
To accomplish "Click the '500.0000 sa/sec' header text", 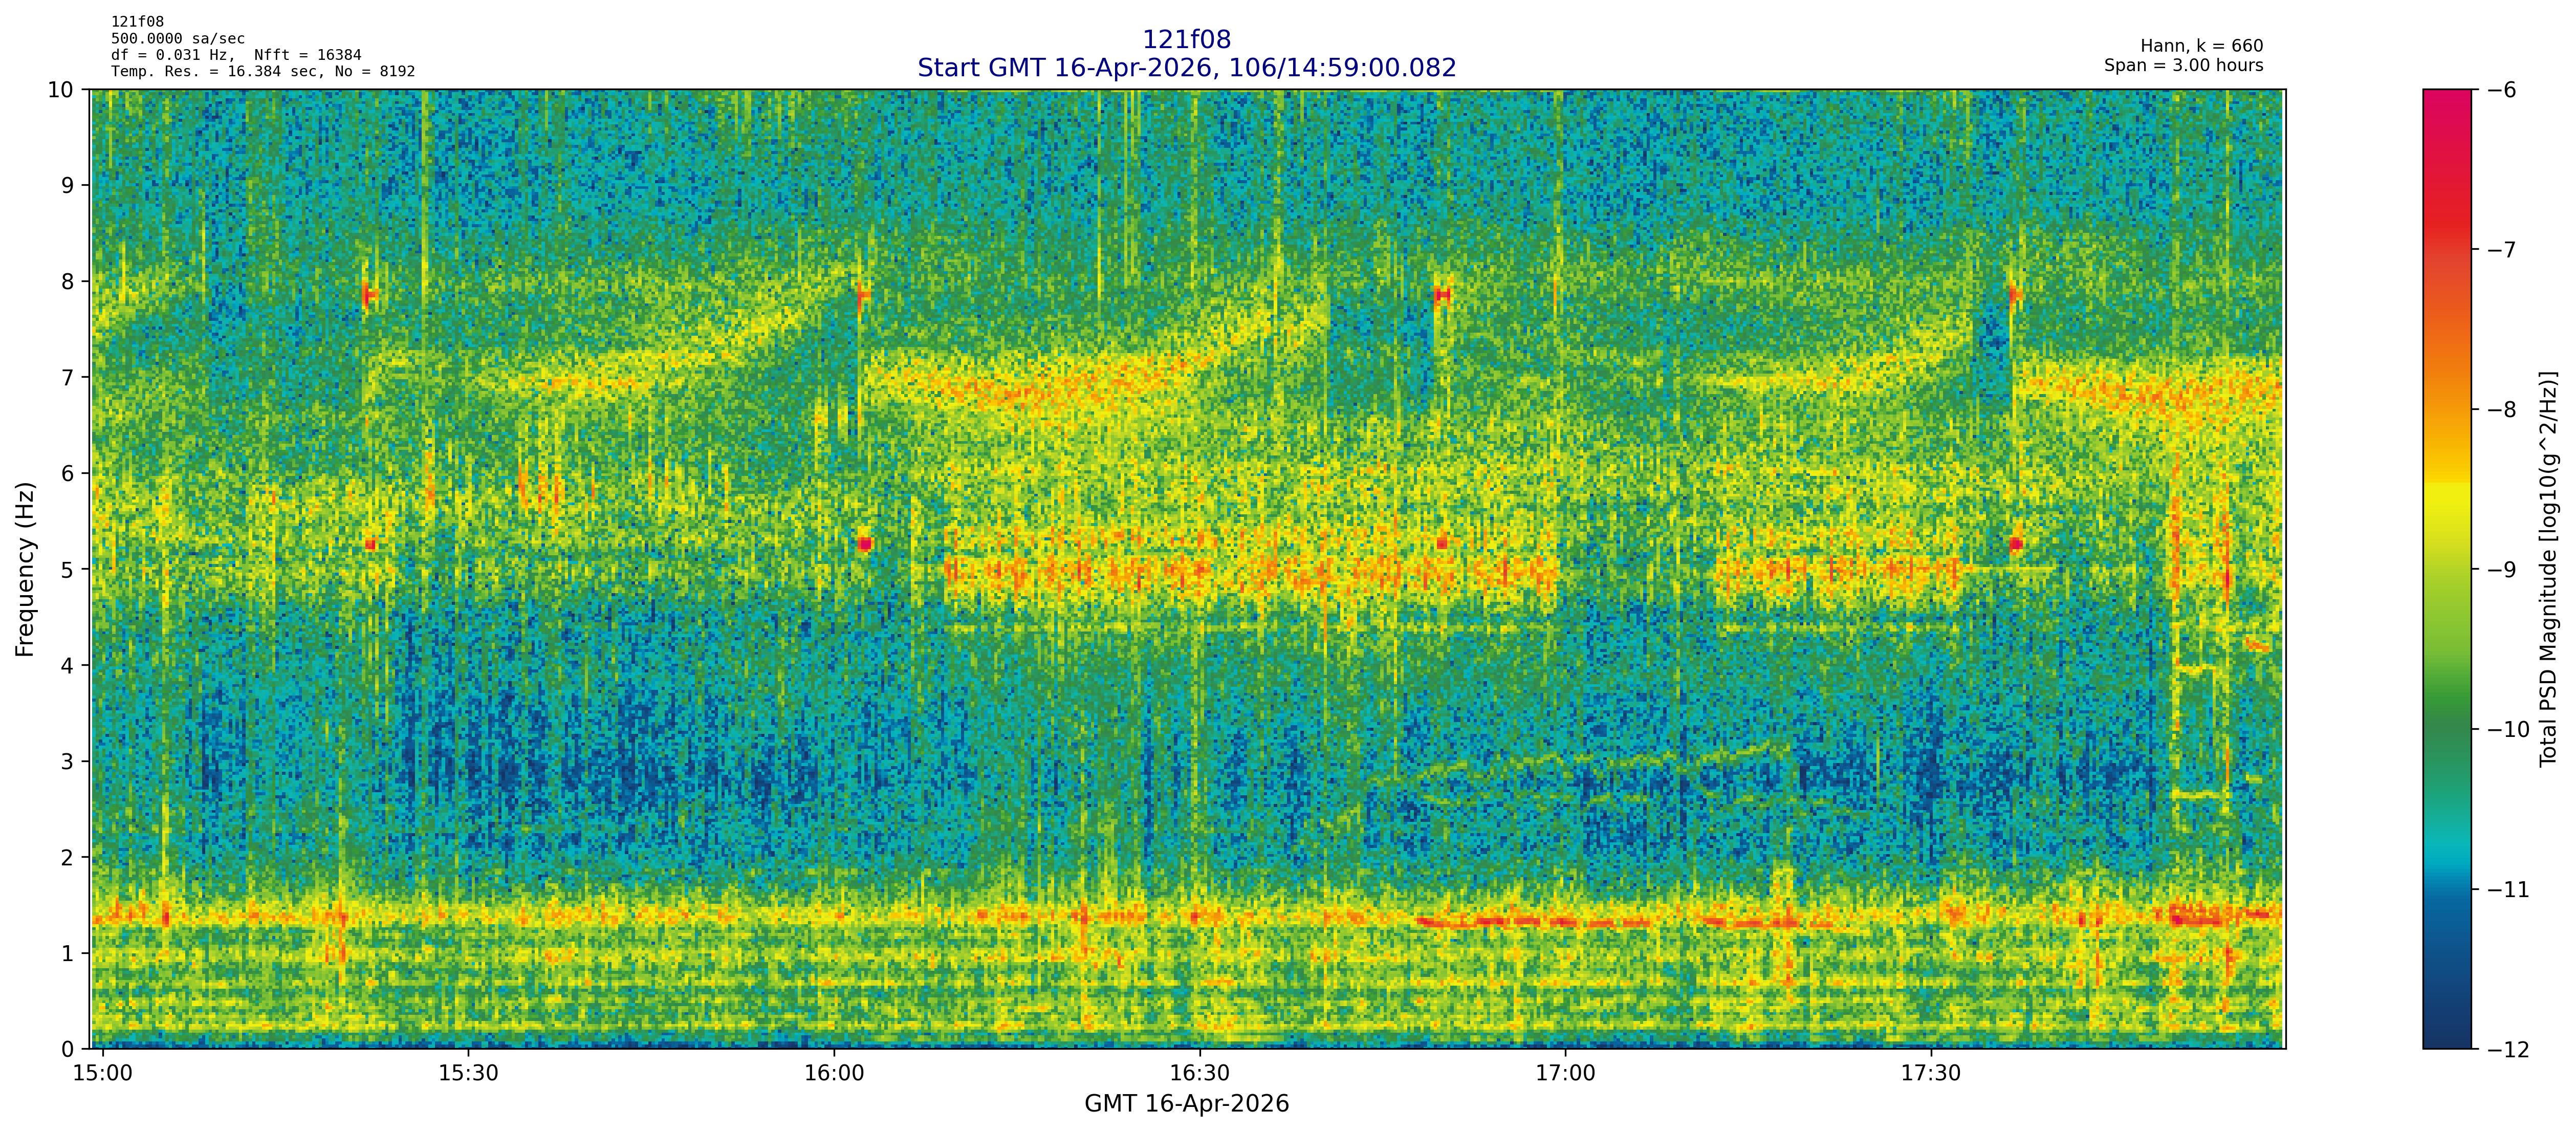I will coord(177,39).
